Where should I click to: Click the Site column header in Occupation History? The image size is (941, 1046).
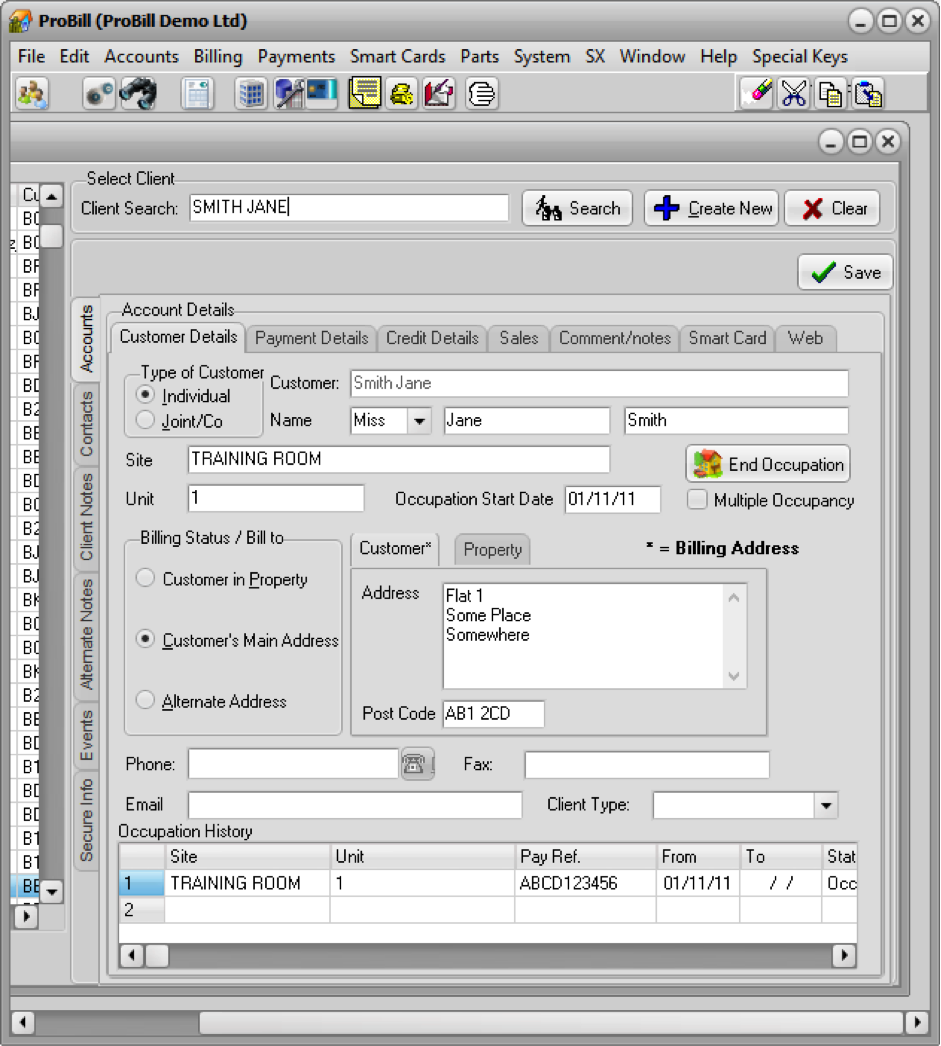coord(247,857)
